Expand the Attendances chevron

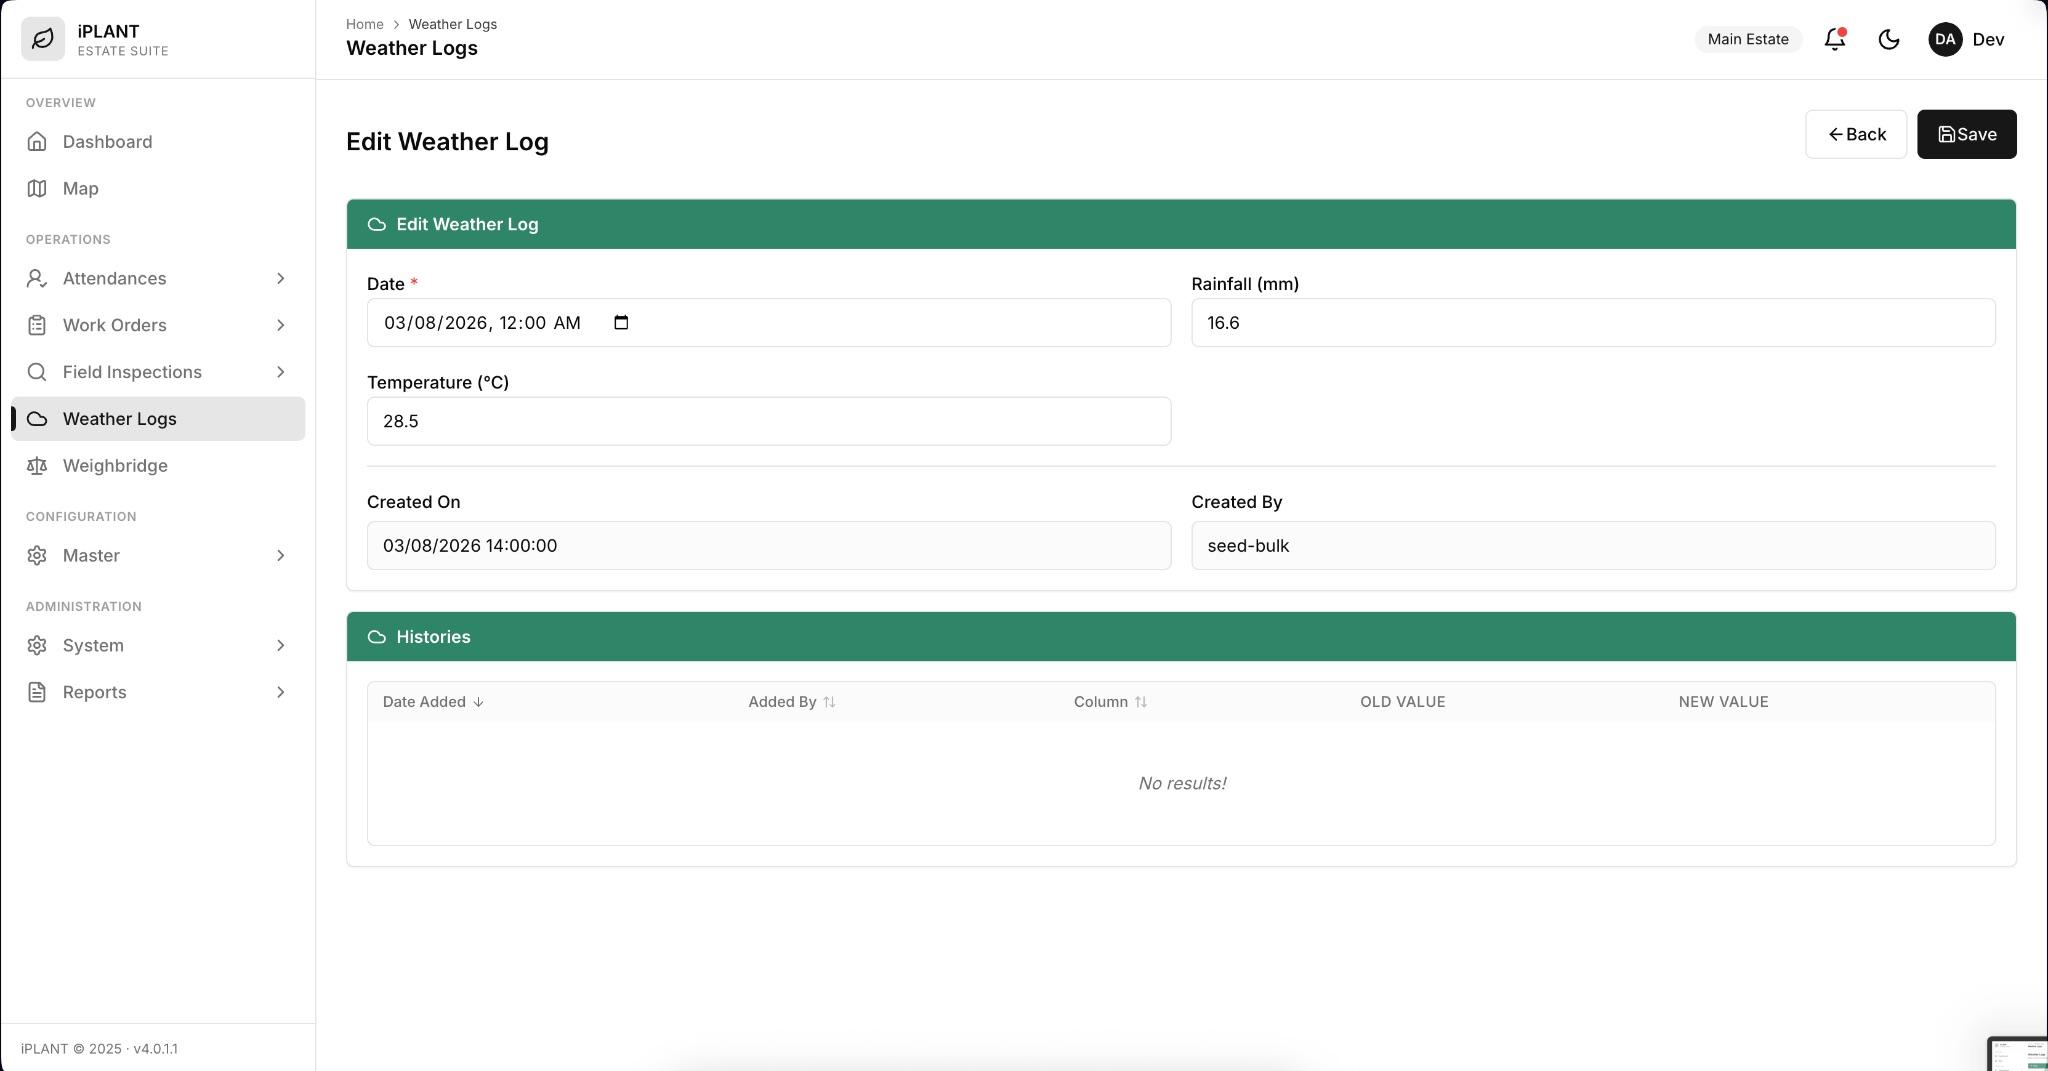click(x=281, y=278)
